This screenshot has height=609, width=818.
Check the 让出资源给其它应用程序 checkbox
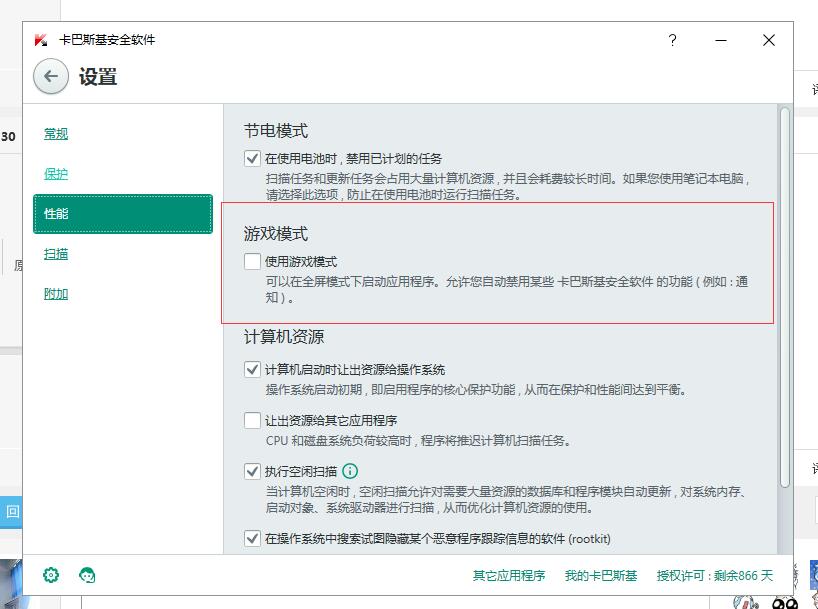pyautogui.click(x=252, y=420)
